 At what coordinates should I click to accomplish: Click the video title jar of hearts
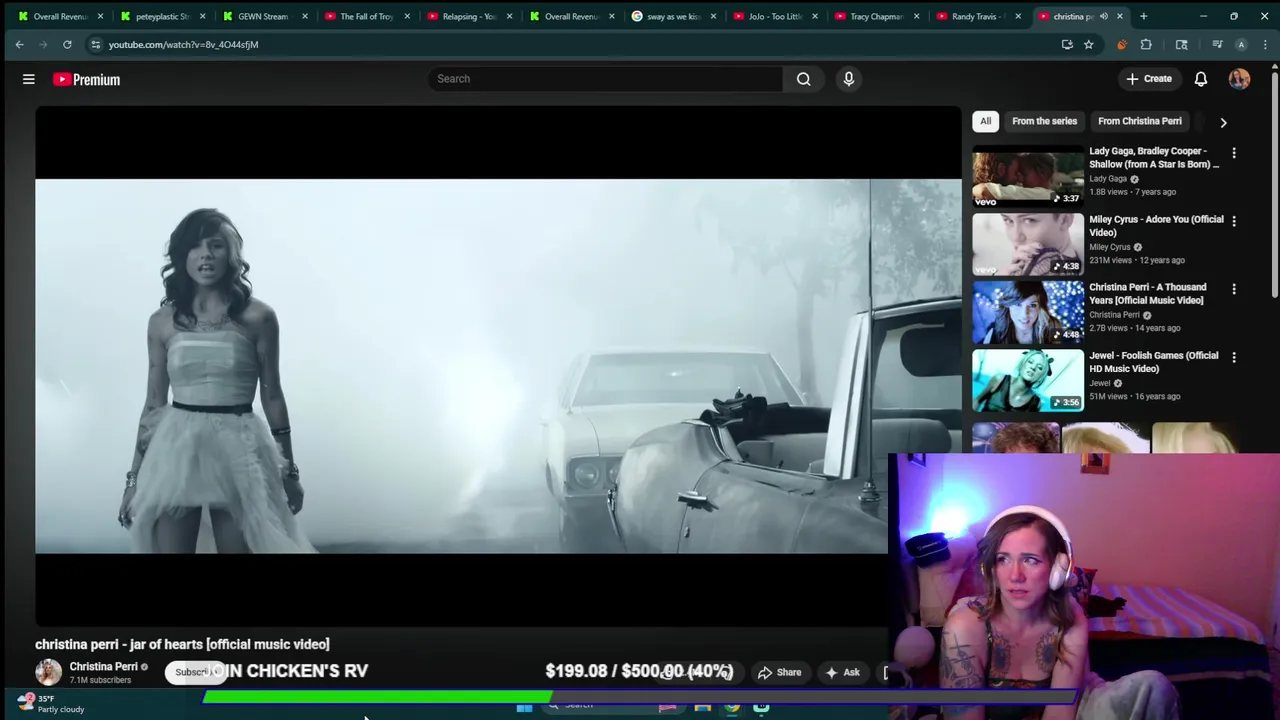182,644
